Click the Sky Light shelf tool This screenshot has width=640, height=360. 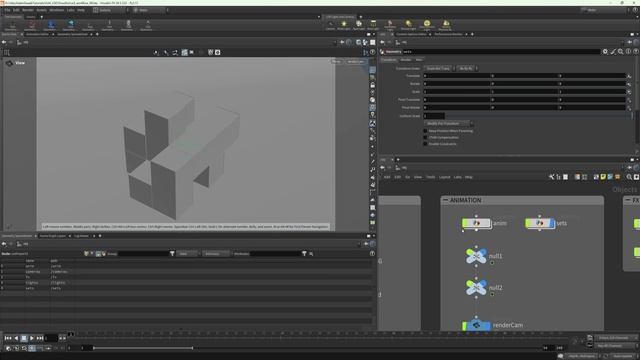click(446, 25)
